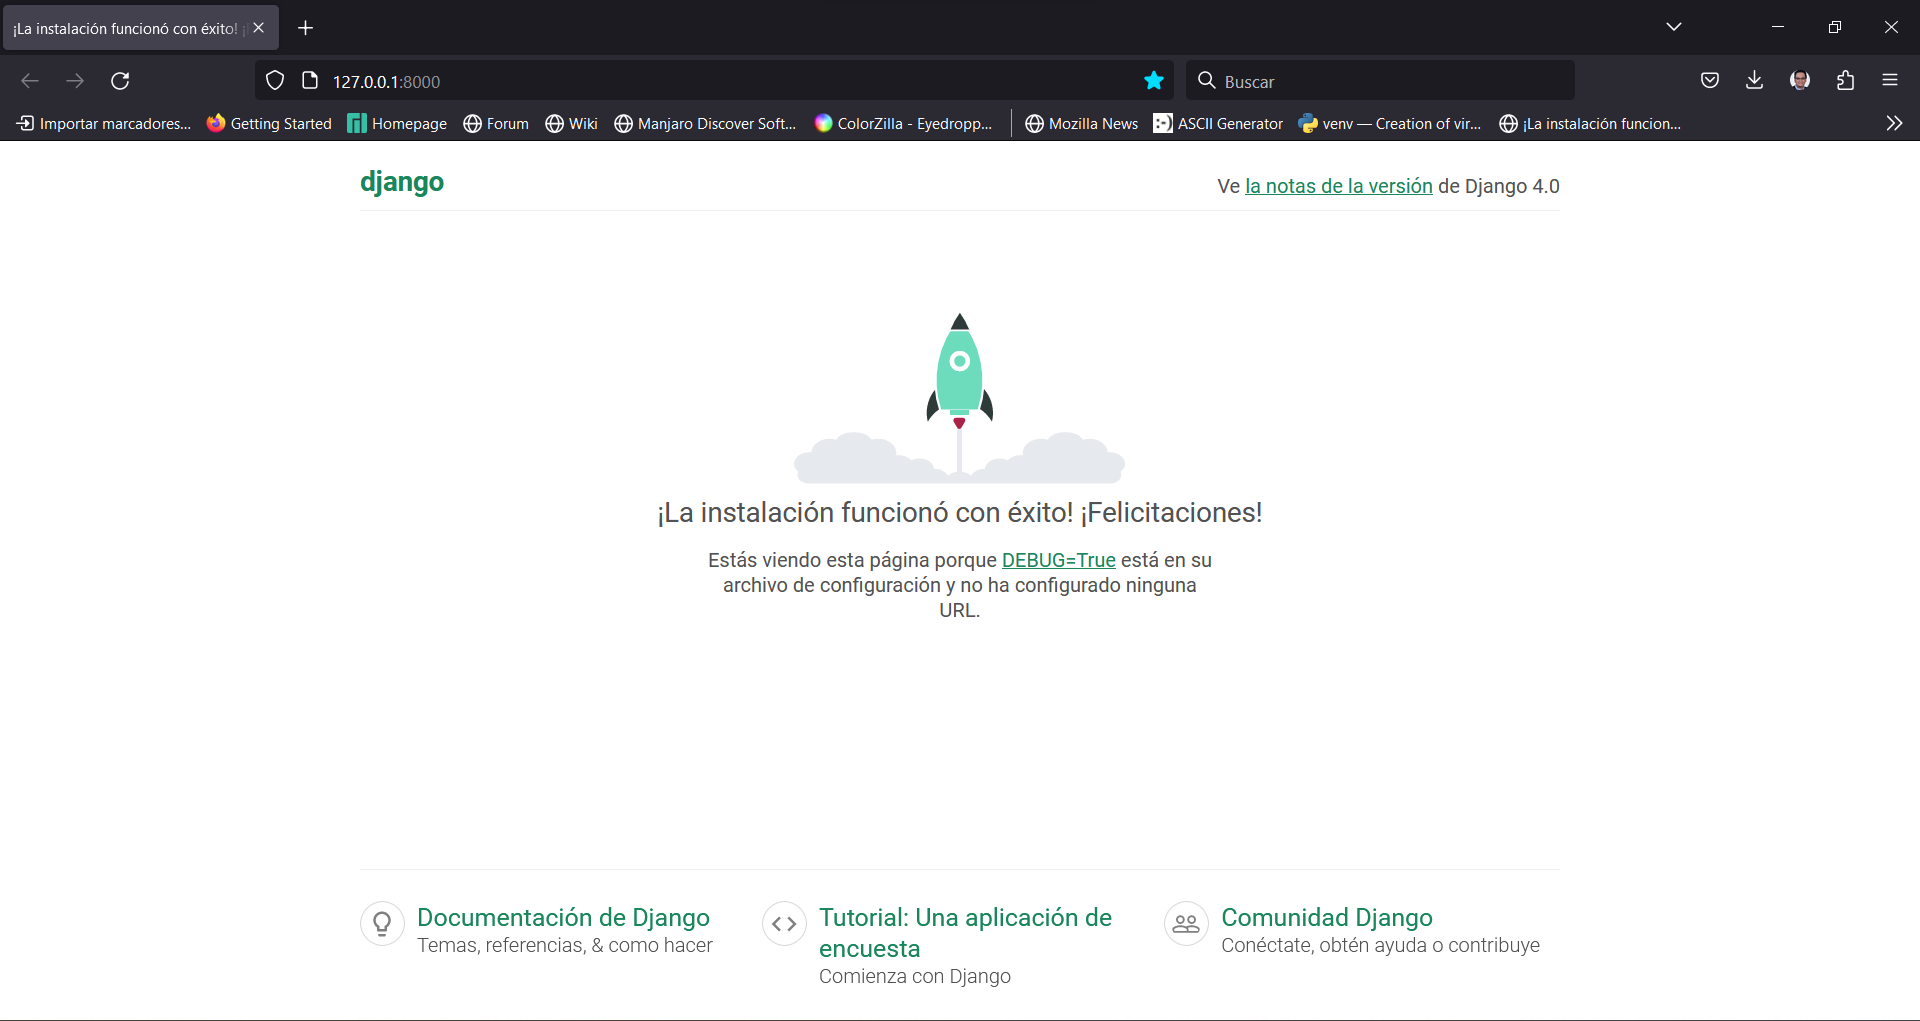Show more bookmarks with the chevron
Viewport: 1920px width, 1021px height.
(1894, 123)
